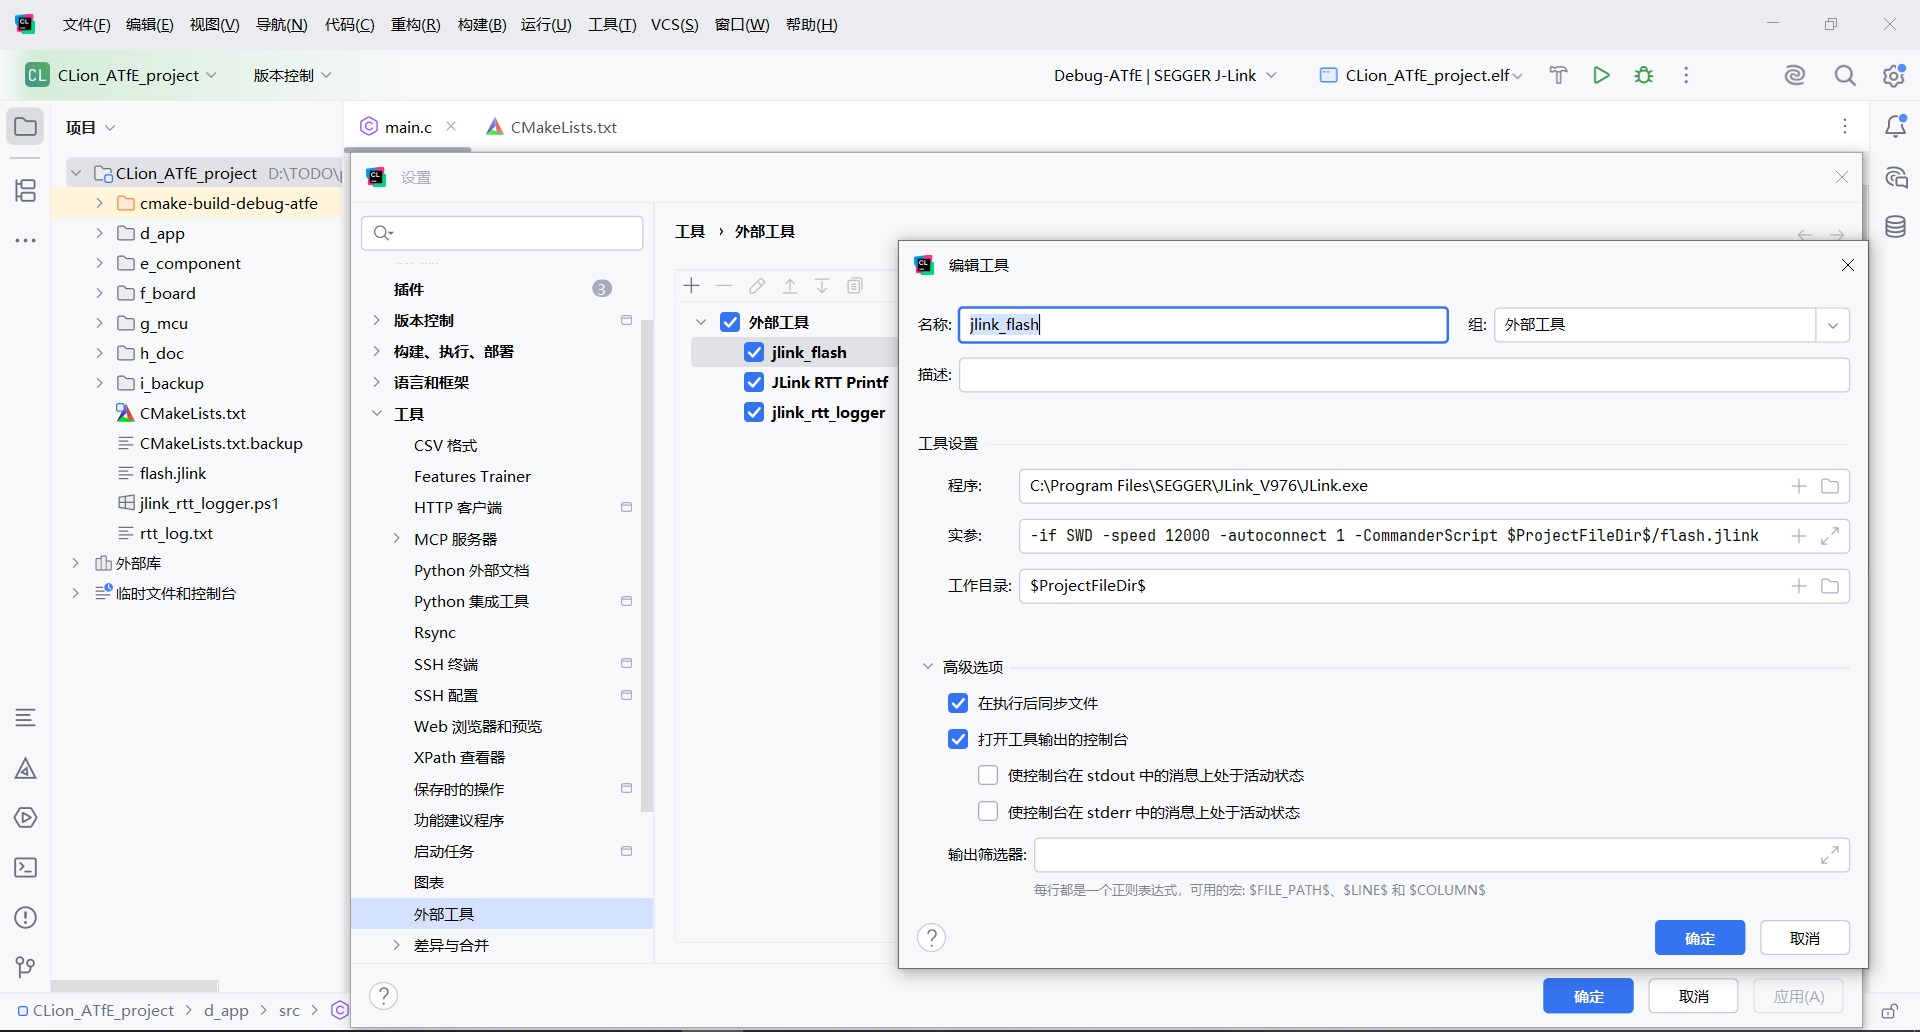
Task: Open the Project tool window folder icon
Action: 26,127
